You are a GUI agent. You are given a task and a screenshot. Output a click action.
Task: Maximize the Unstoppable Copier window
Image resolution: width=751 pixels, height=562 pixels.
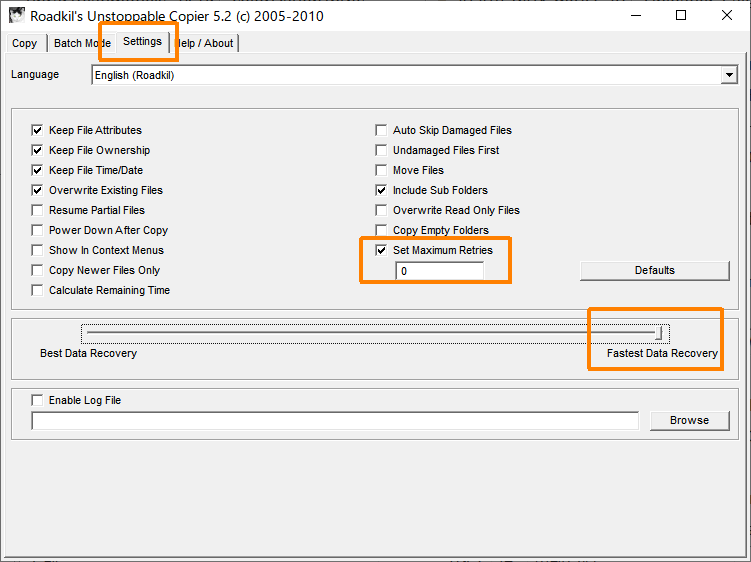[681, 15]
